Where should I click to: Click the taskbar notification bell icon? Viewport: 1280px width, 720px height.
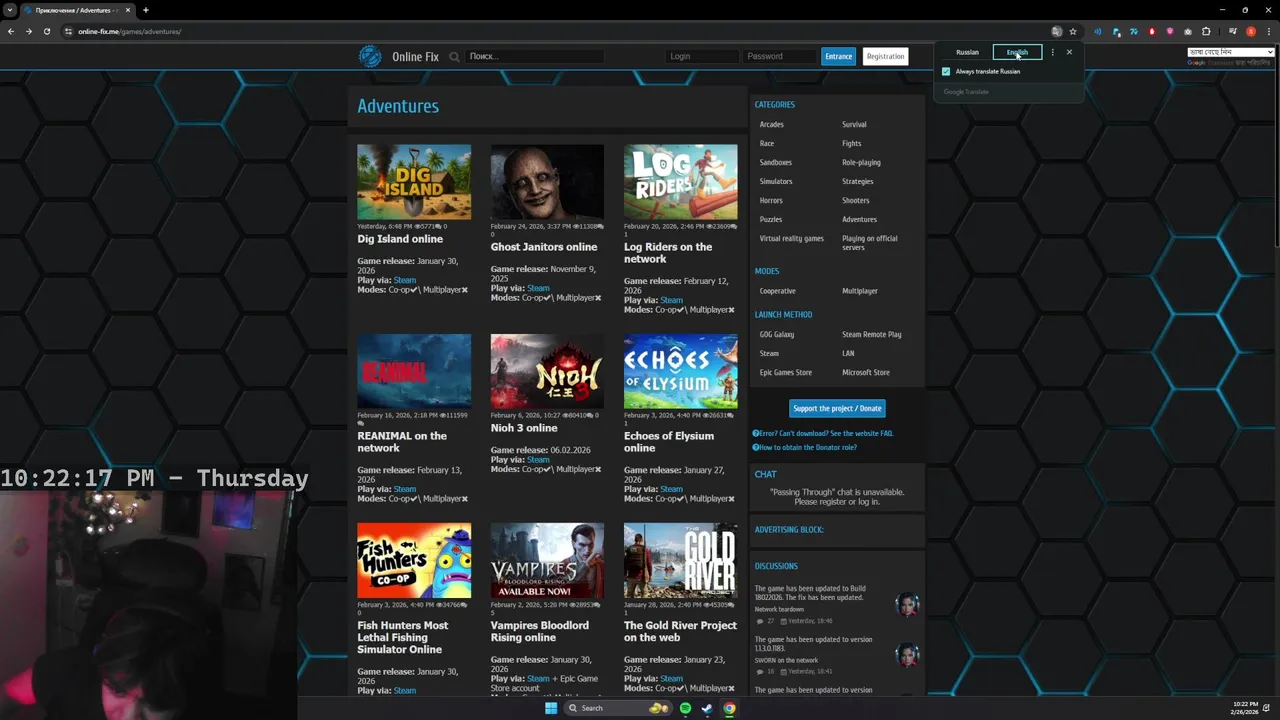pos(1266,708)
